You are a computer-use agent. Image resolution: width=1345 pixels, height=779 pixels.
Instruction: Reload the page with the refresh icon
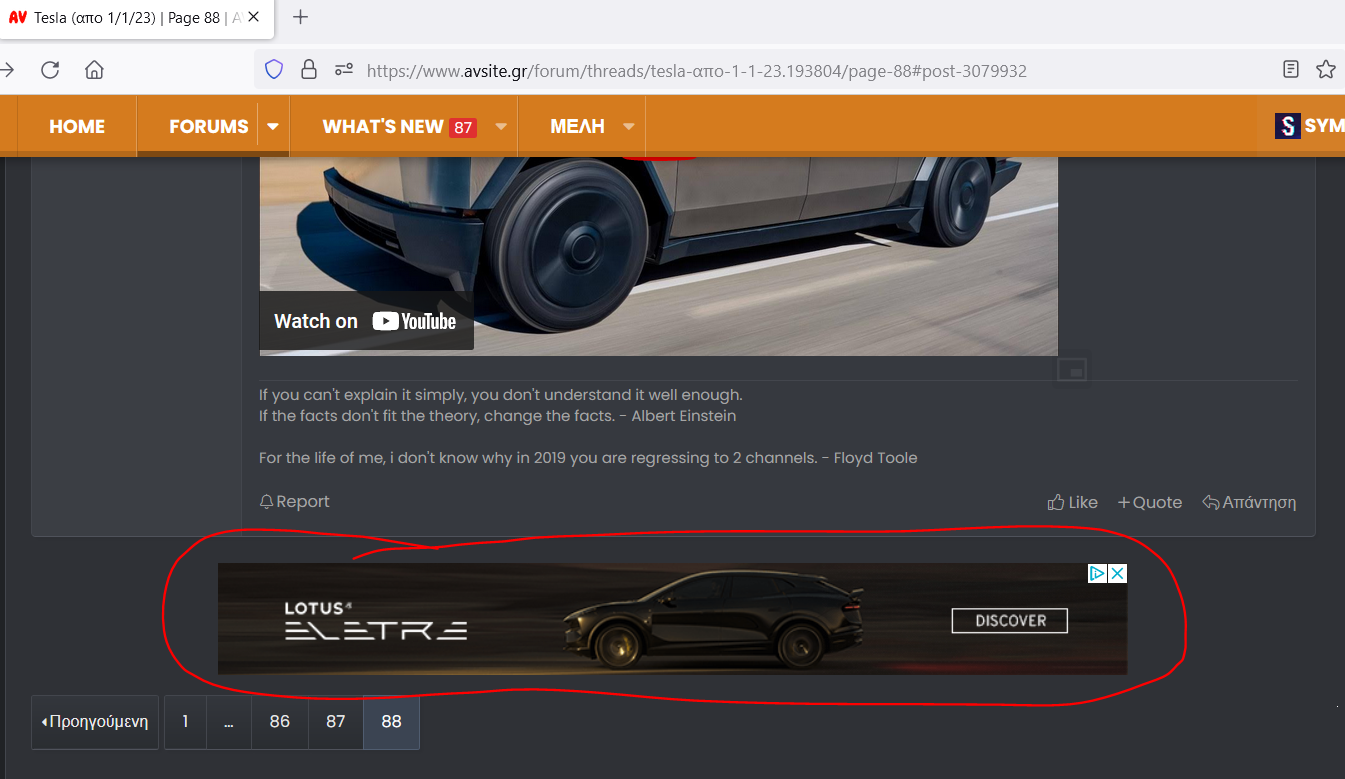50,70
